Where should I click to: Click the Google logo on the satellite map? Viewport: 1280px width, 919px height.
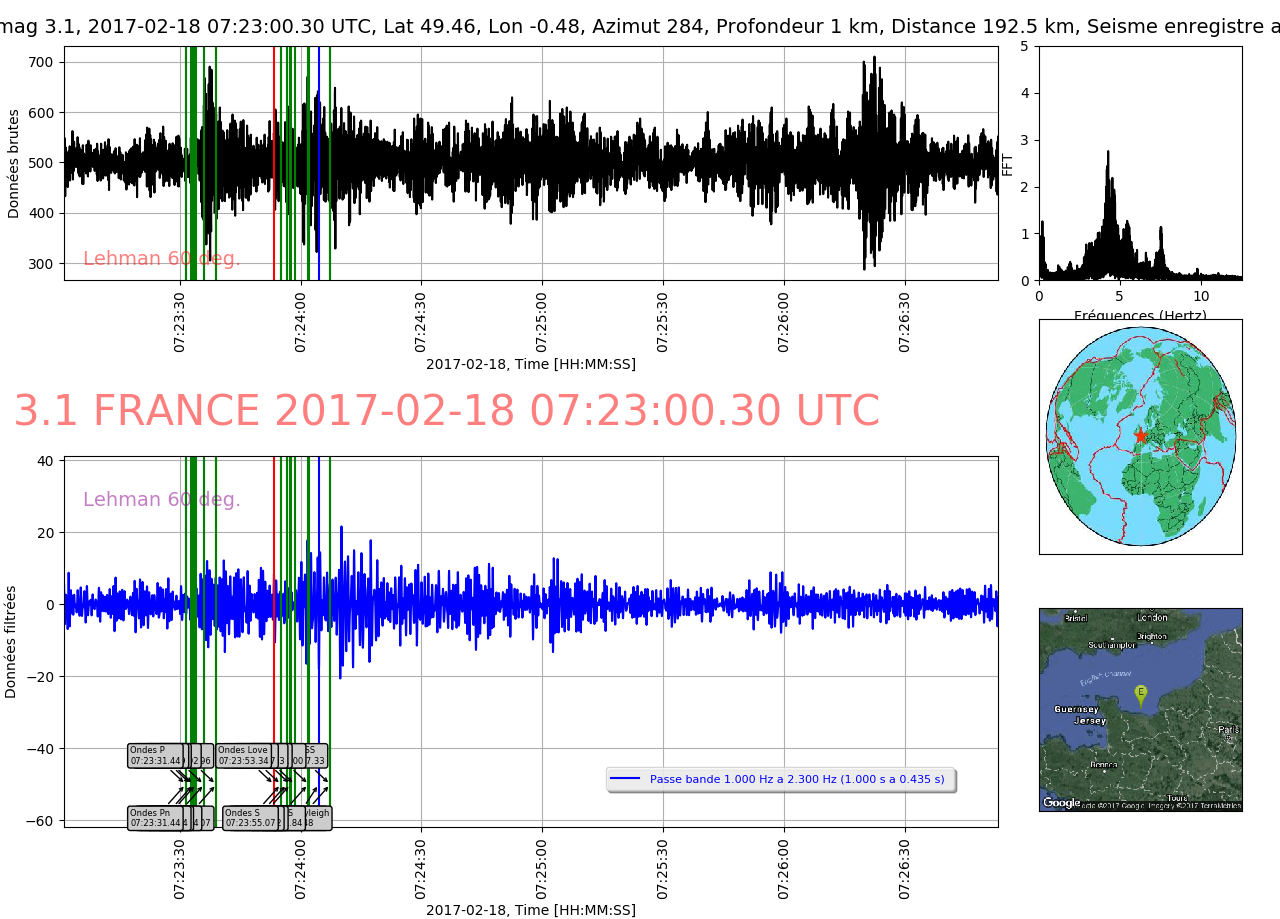coord(1061,802)
